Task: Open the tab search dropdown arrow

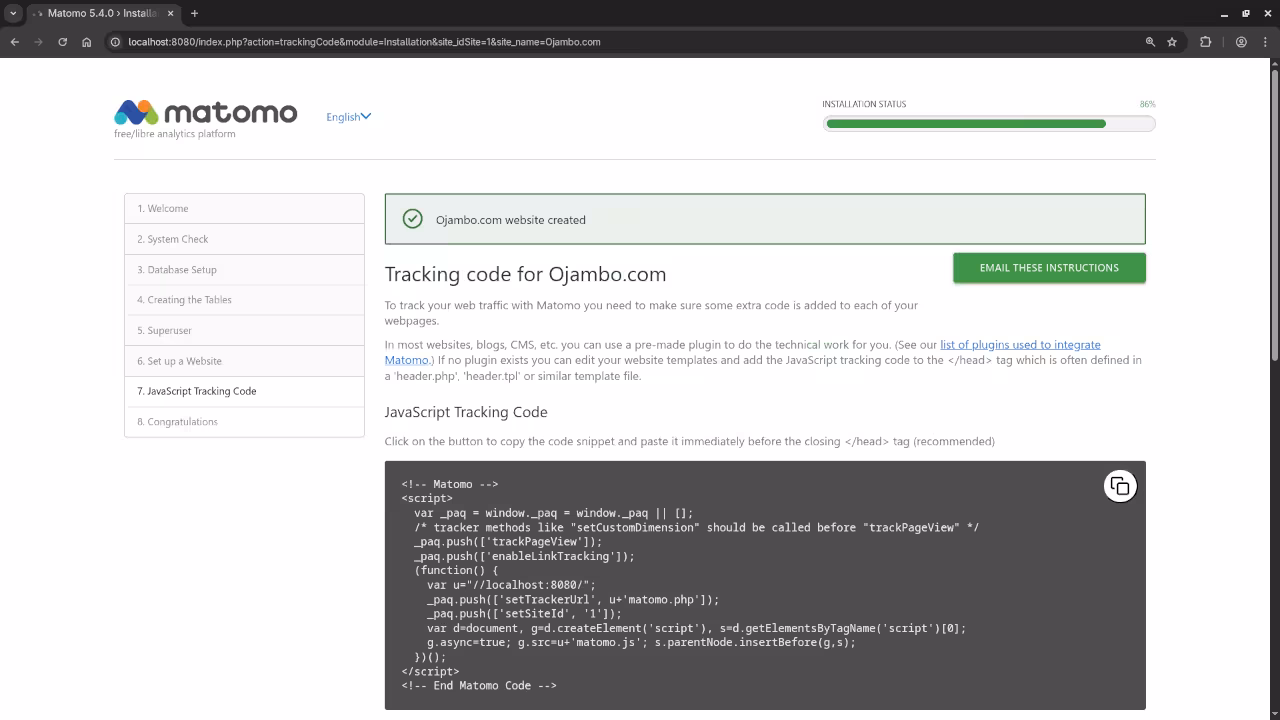Action: 13,13
